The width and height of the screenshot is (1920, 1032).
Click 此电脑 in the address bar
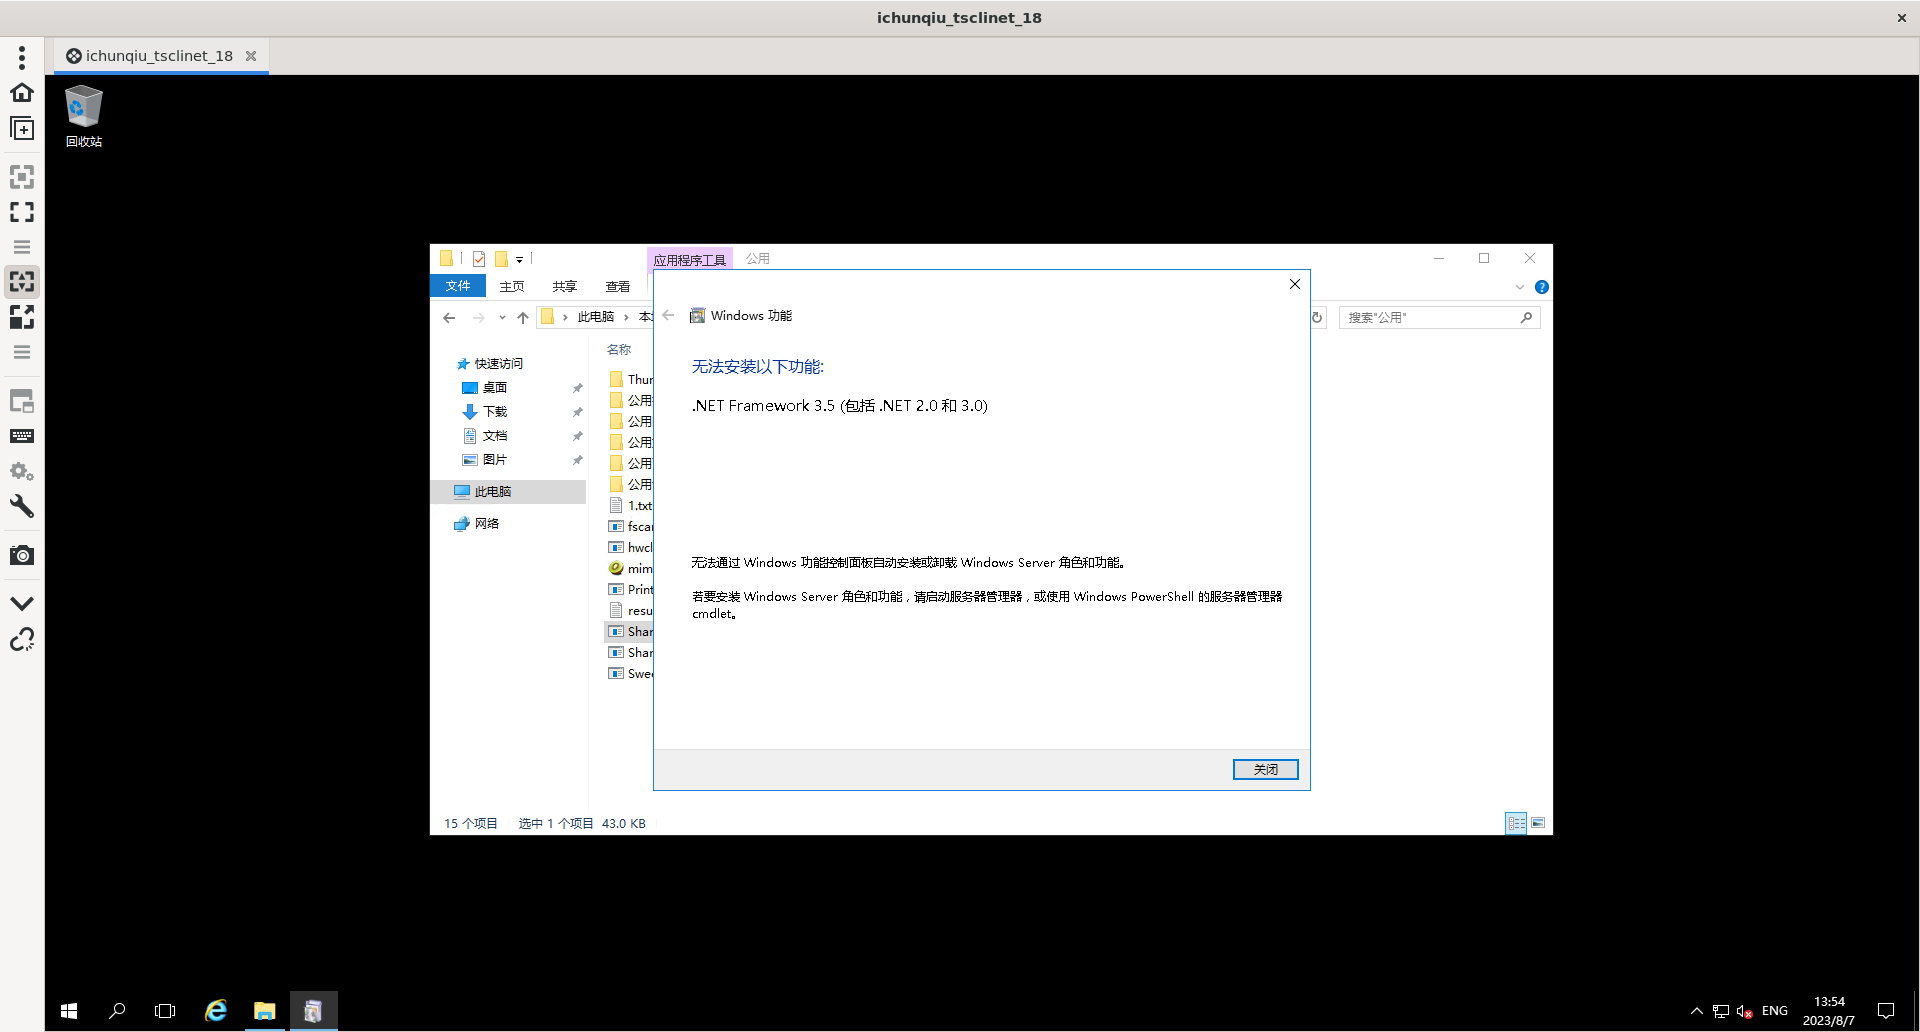click(x=596, y=317)
